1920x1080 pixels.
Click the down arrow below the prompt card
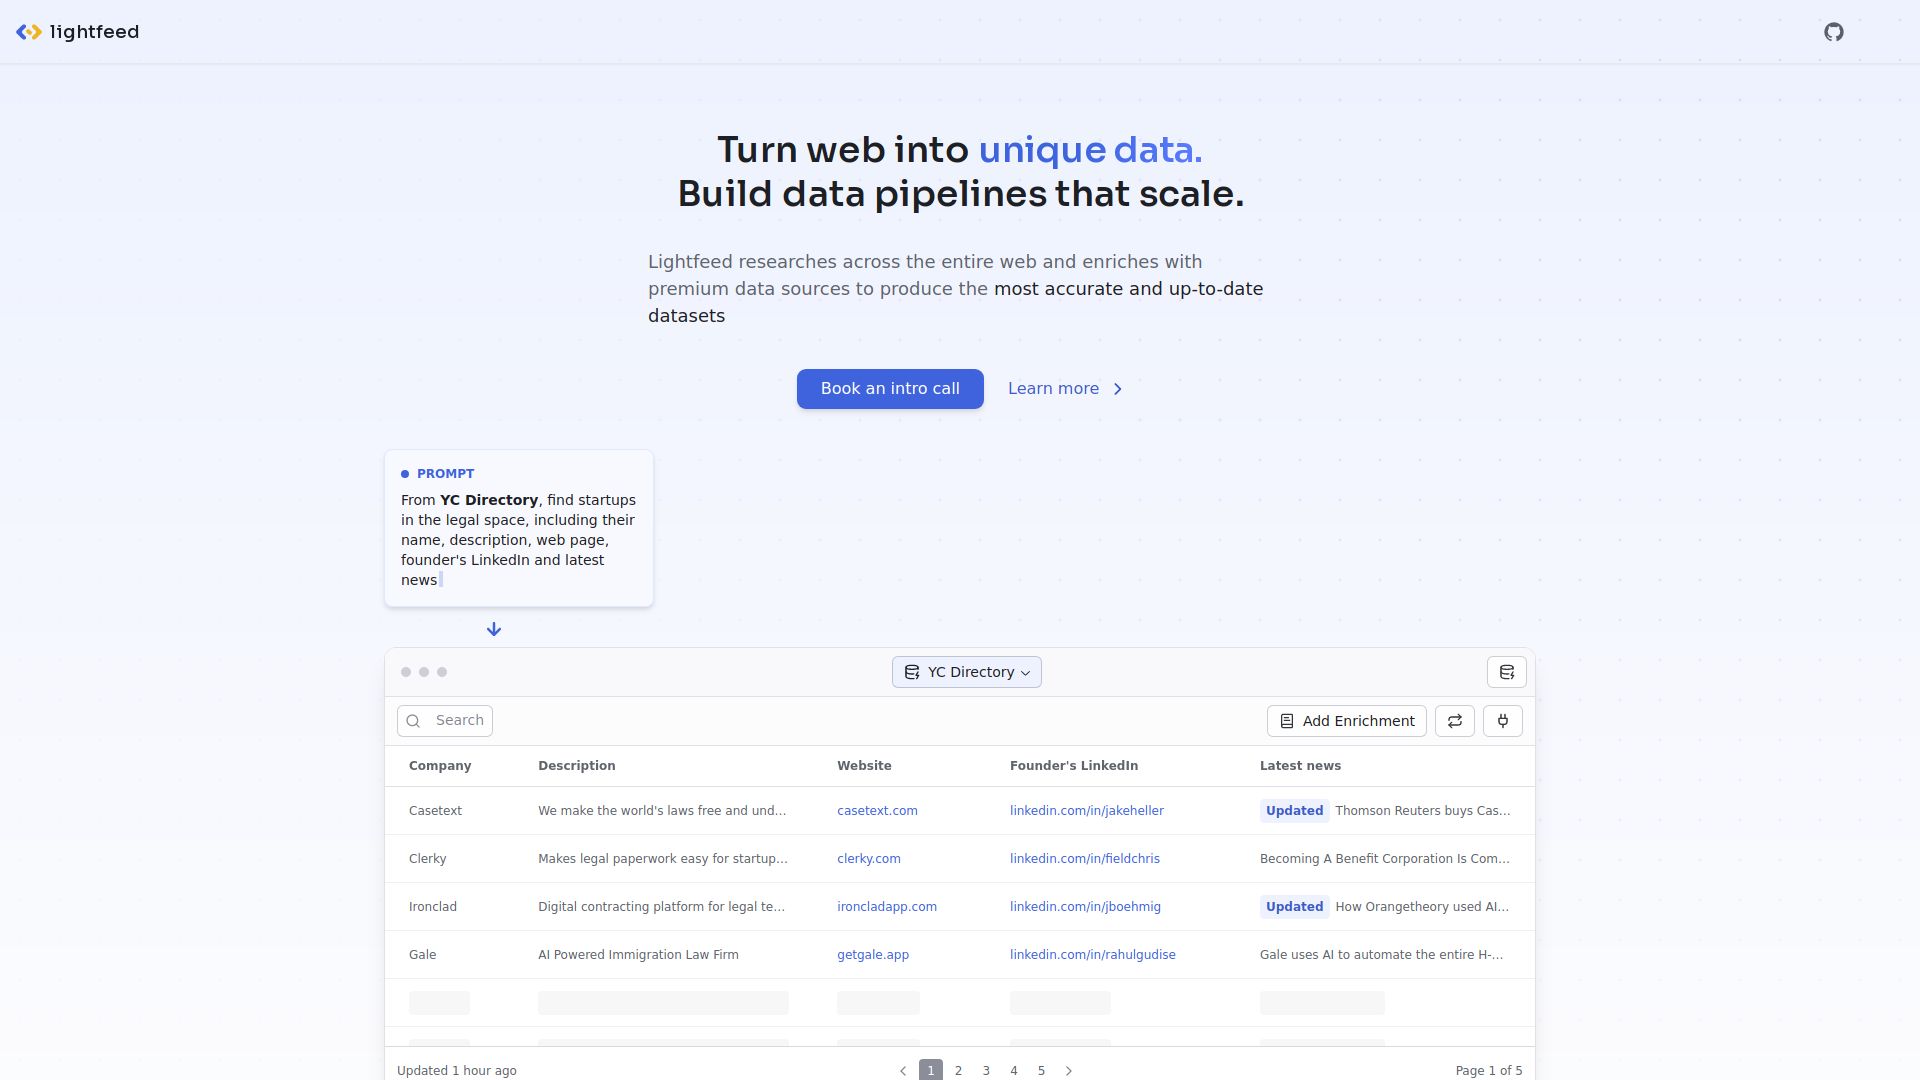click(x=494, y=629)
